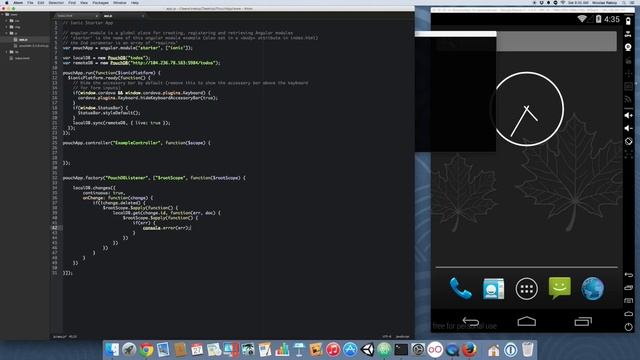The width and height of the screenshot is (640, 360).
Task: Expand the css folder in tree view
Action: click(7, 20)
